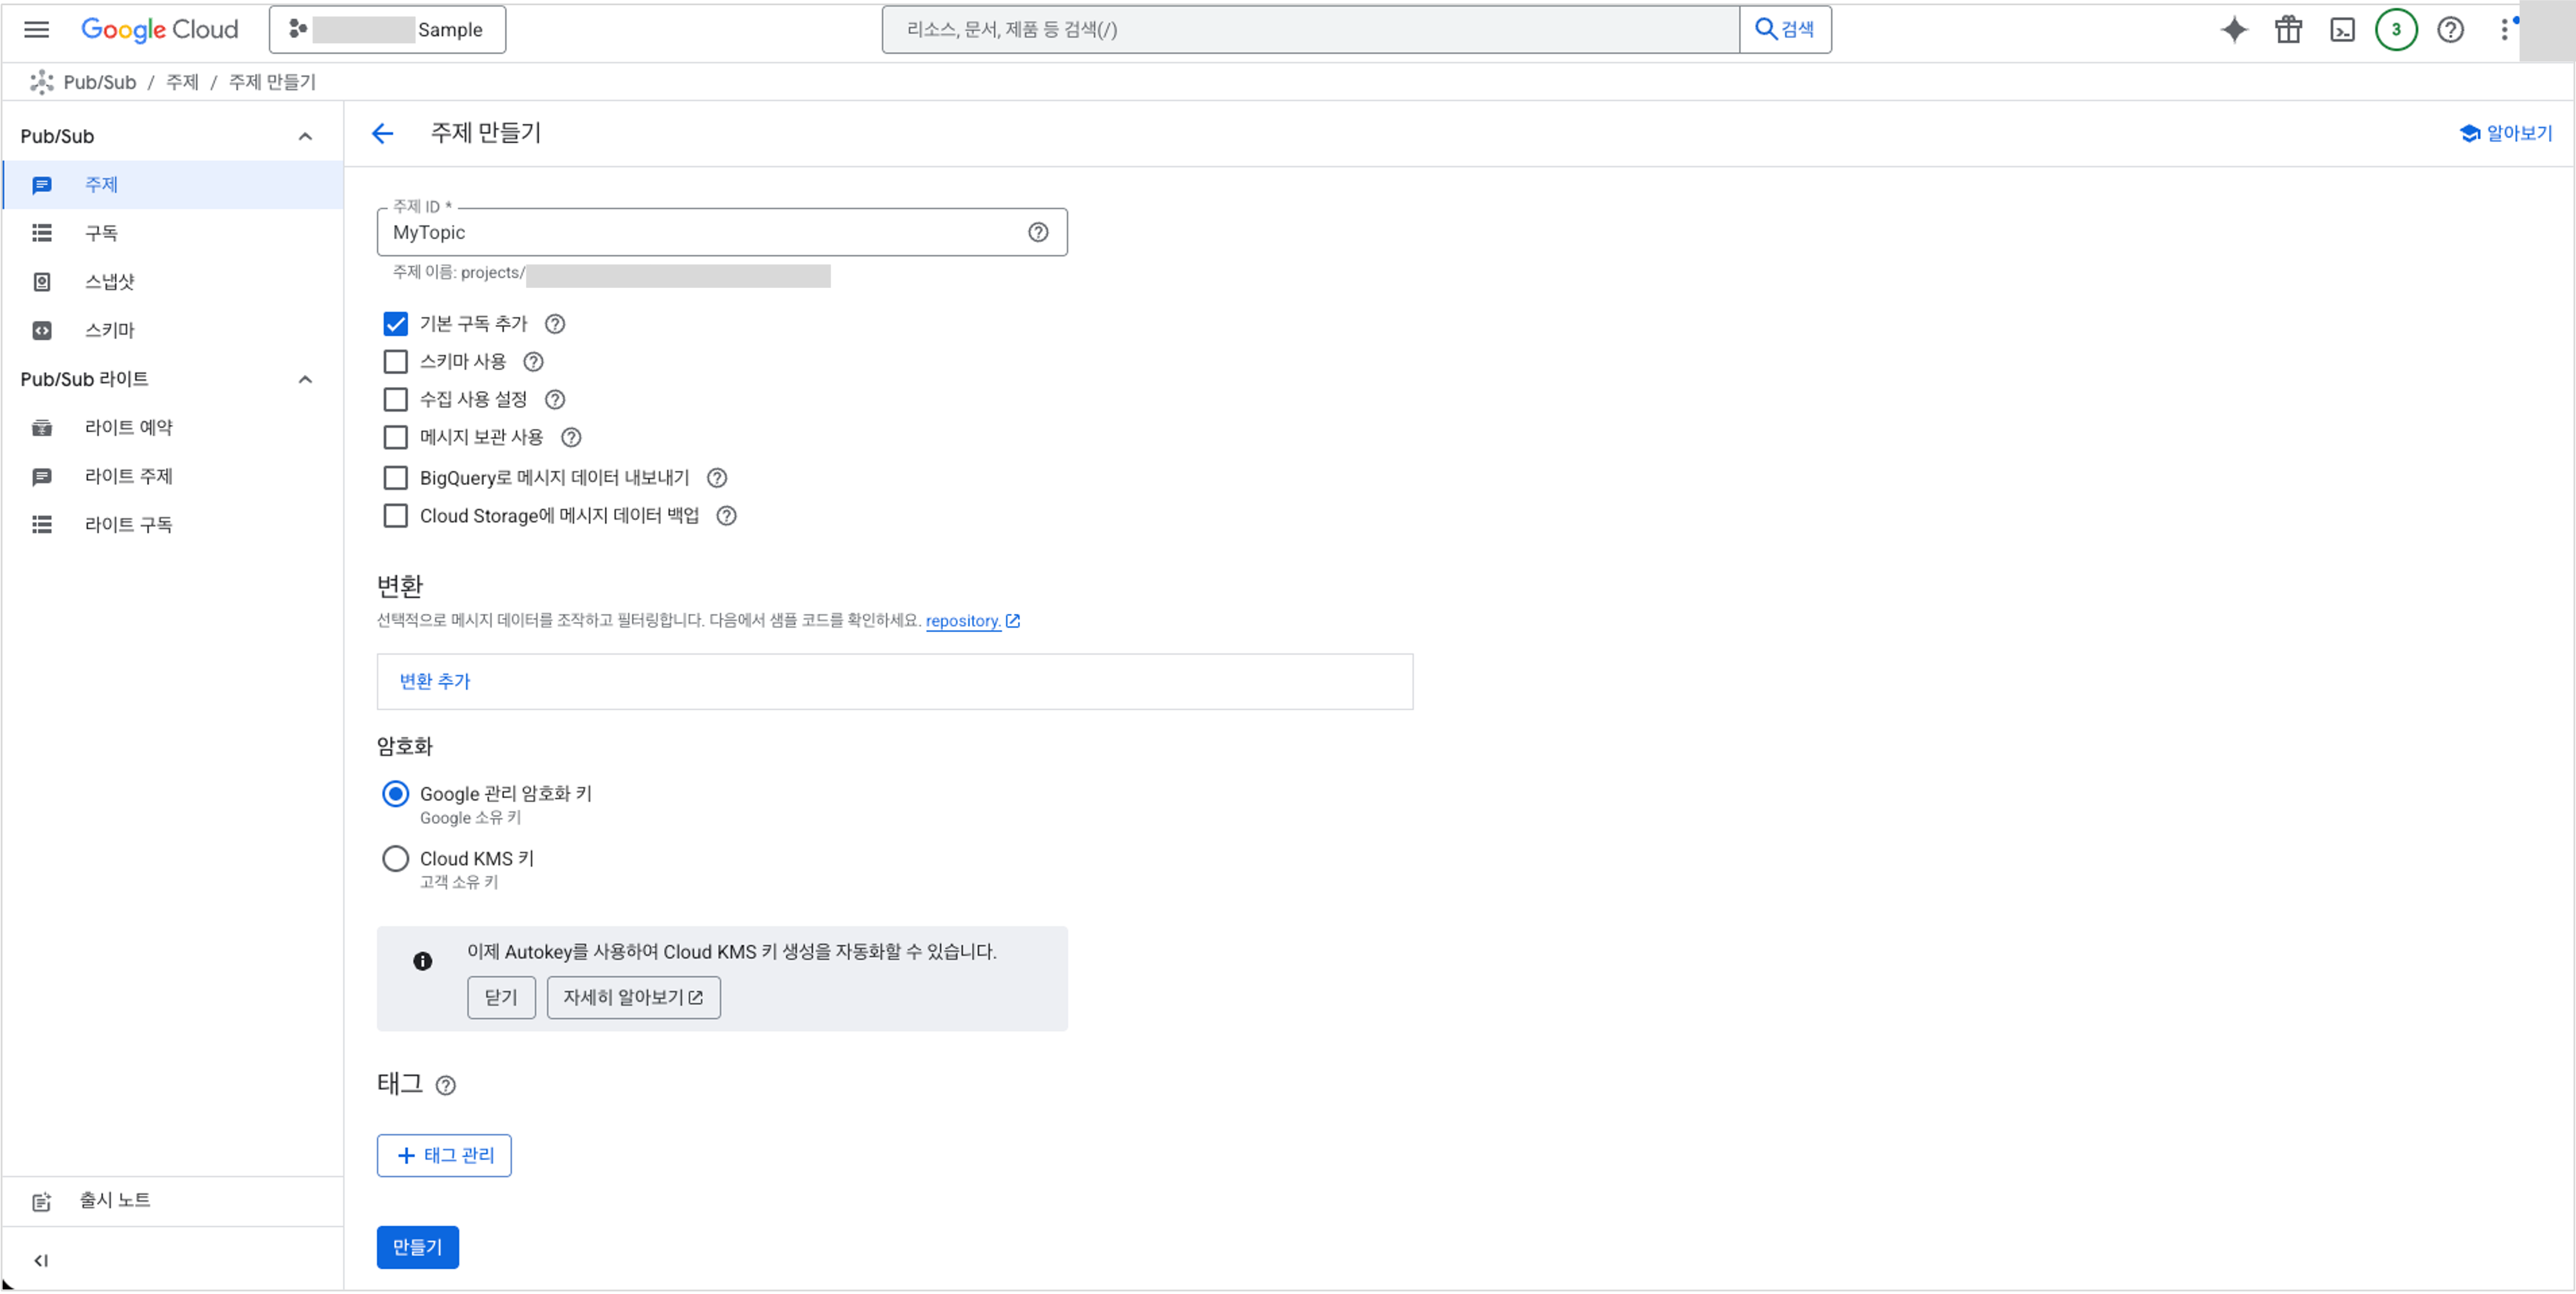
Task: Select 스키마 in the Pub/Sub sidebar
Action: click(x=109, y=329)
